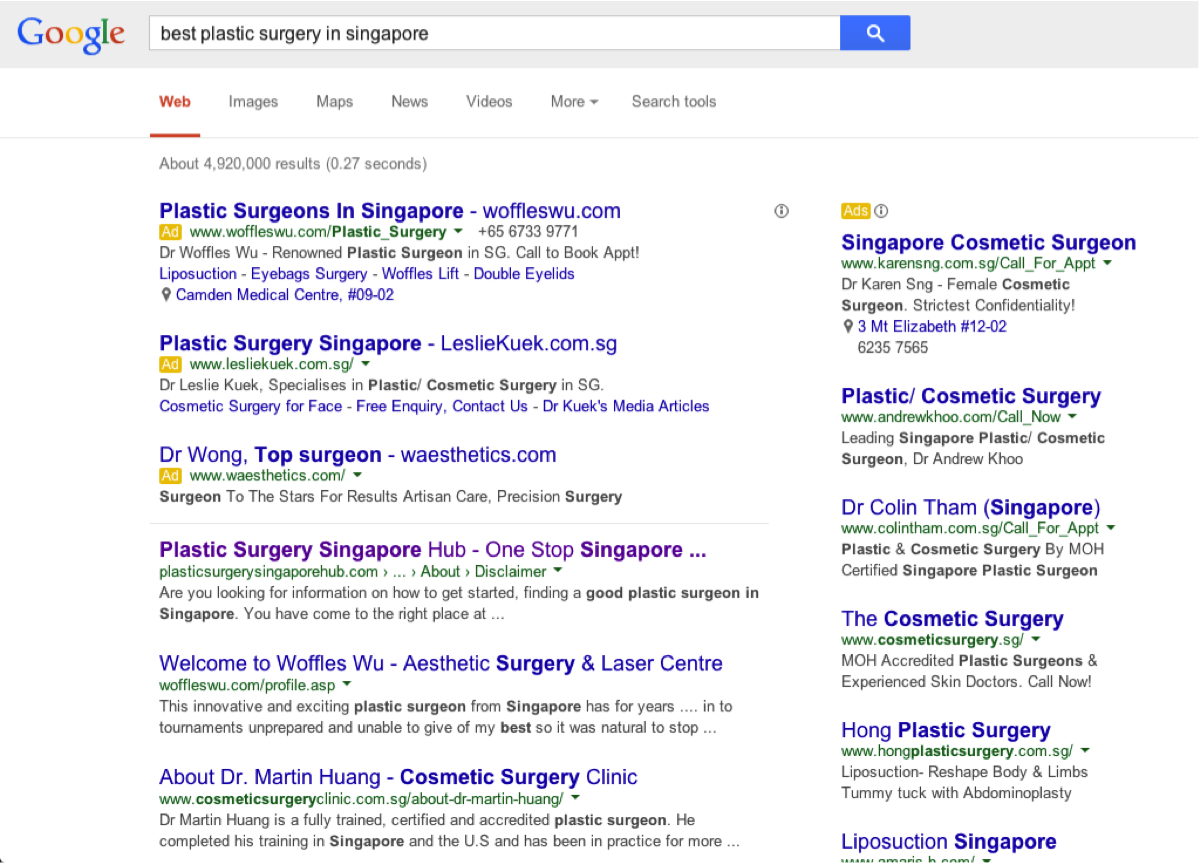Open Plastic Surgery Singapore Hub result
Image resolution: width=1199 pixels, height=863 pixels.
[x=432, y=550]
